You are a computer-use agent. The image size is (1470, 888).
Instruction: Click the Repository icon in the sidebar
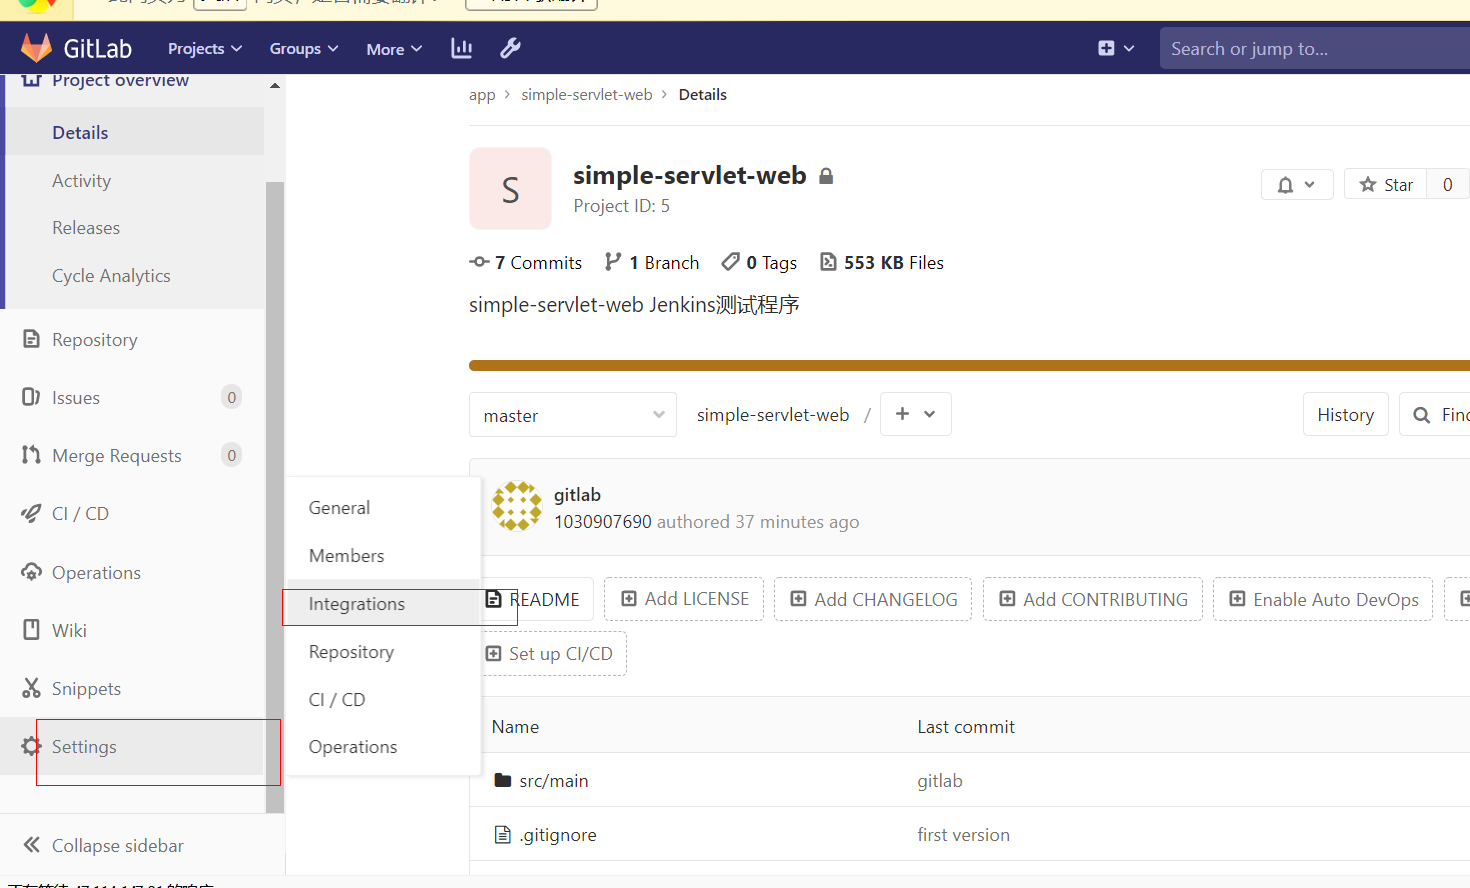(x=32, y=339)
